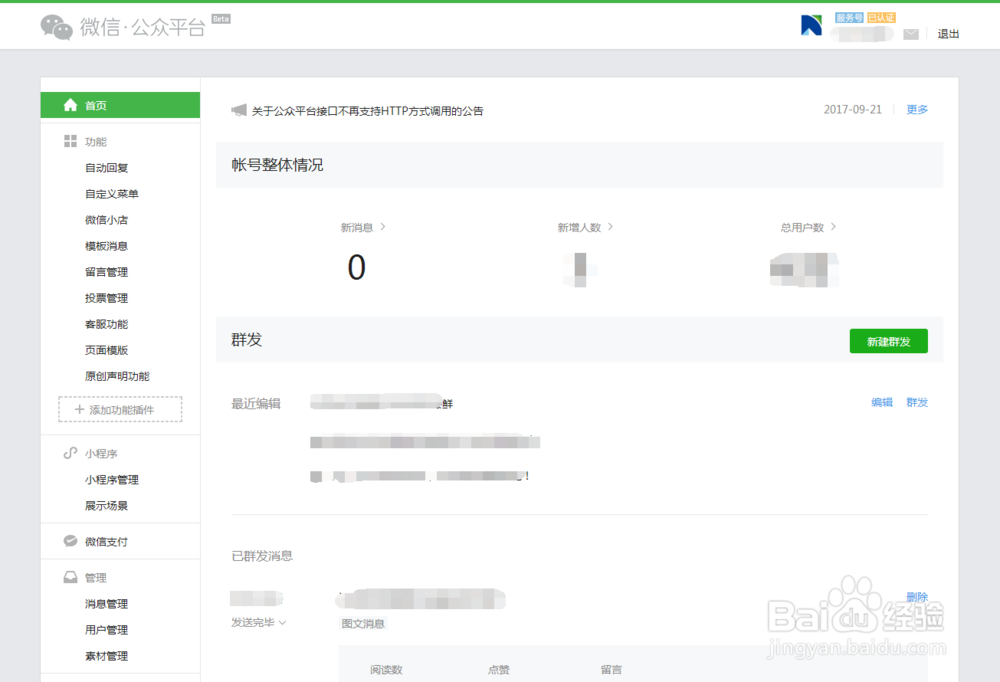This screenshot has width=1000, height=682.
Task: Click 删除 on the sent message
Action: click(916, 596)
